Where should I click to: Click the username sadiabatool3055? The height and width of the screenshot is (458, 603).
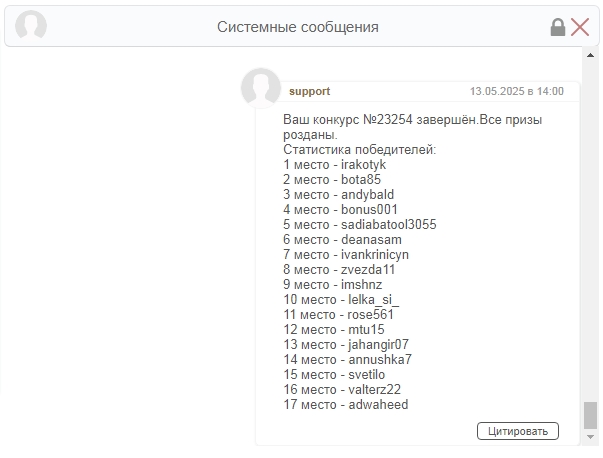click(388, 225)
